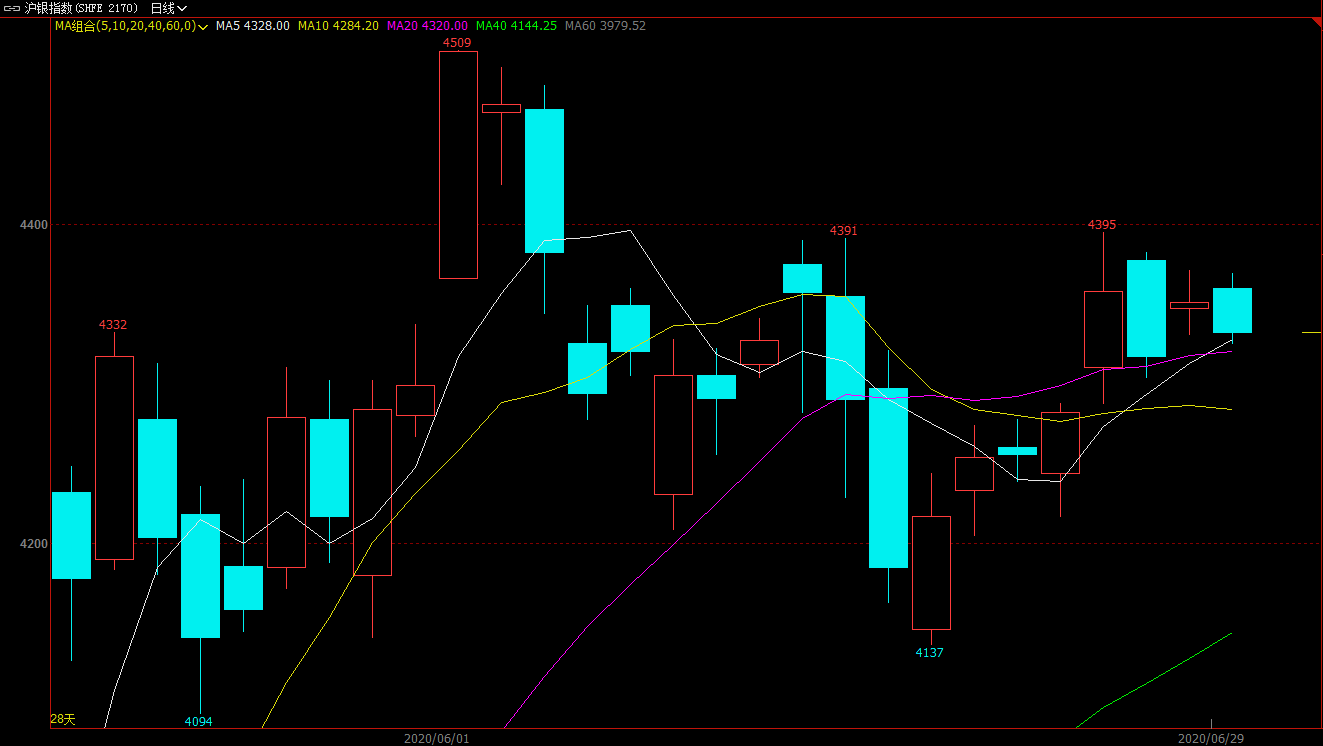Screen dimensions: 1323x746
Task: Click the 4400 price axis label
Action: [34, 225]
